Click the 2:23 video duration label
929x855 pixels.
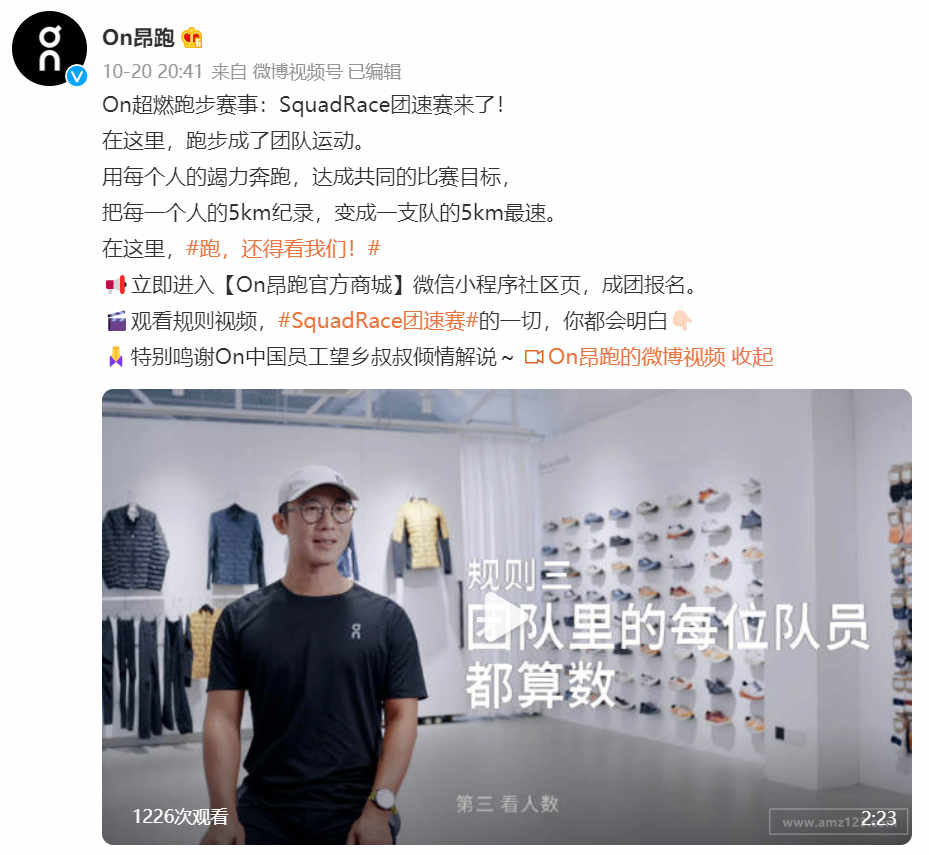click(878, 818)
